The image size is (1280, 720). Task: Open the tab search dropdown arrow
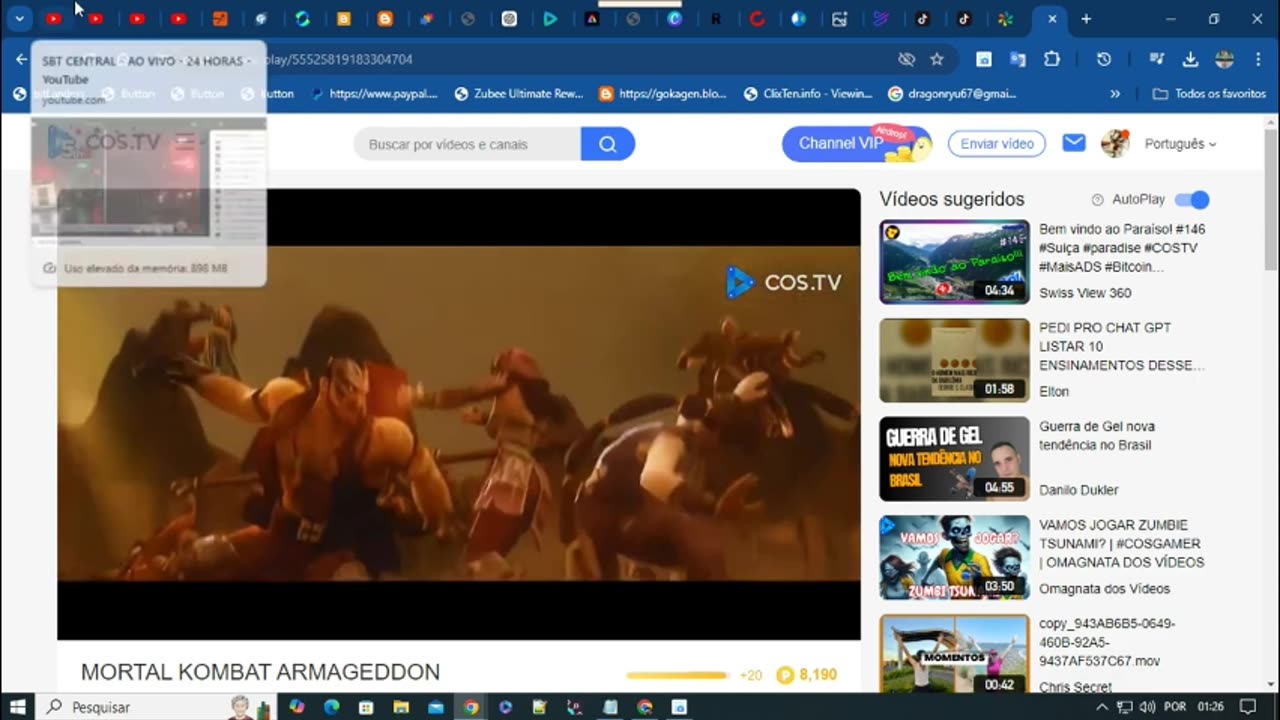click(19, 18)
